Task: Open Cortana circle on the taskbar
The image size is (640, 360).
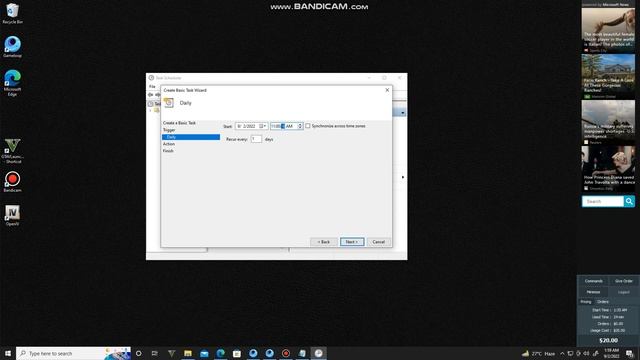Action: (138, 353)
